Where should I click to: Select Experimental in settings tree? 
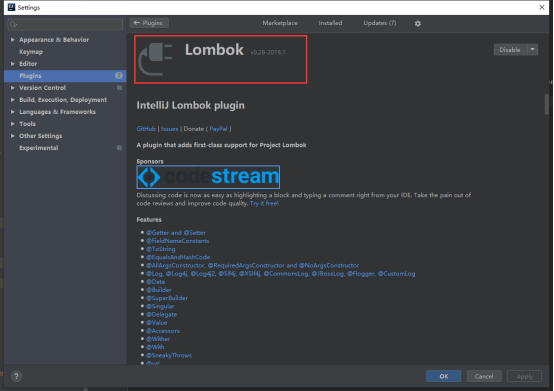[x=39, y=148]
